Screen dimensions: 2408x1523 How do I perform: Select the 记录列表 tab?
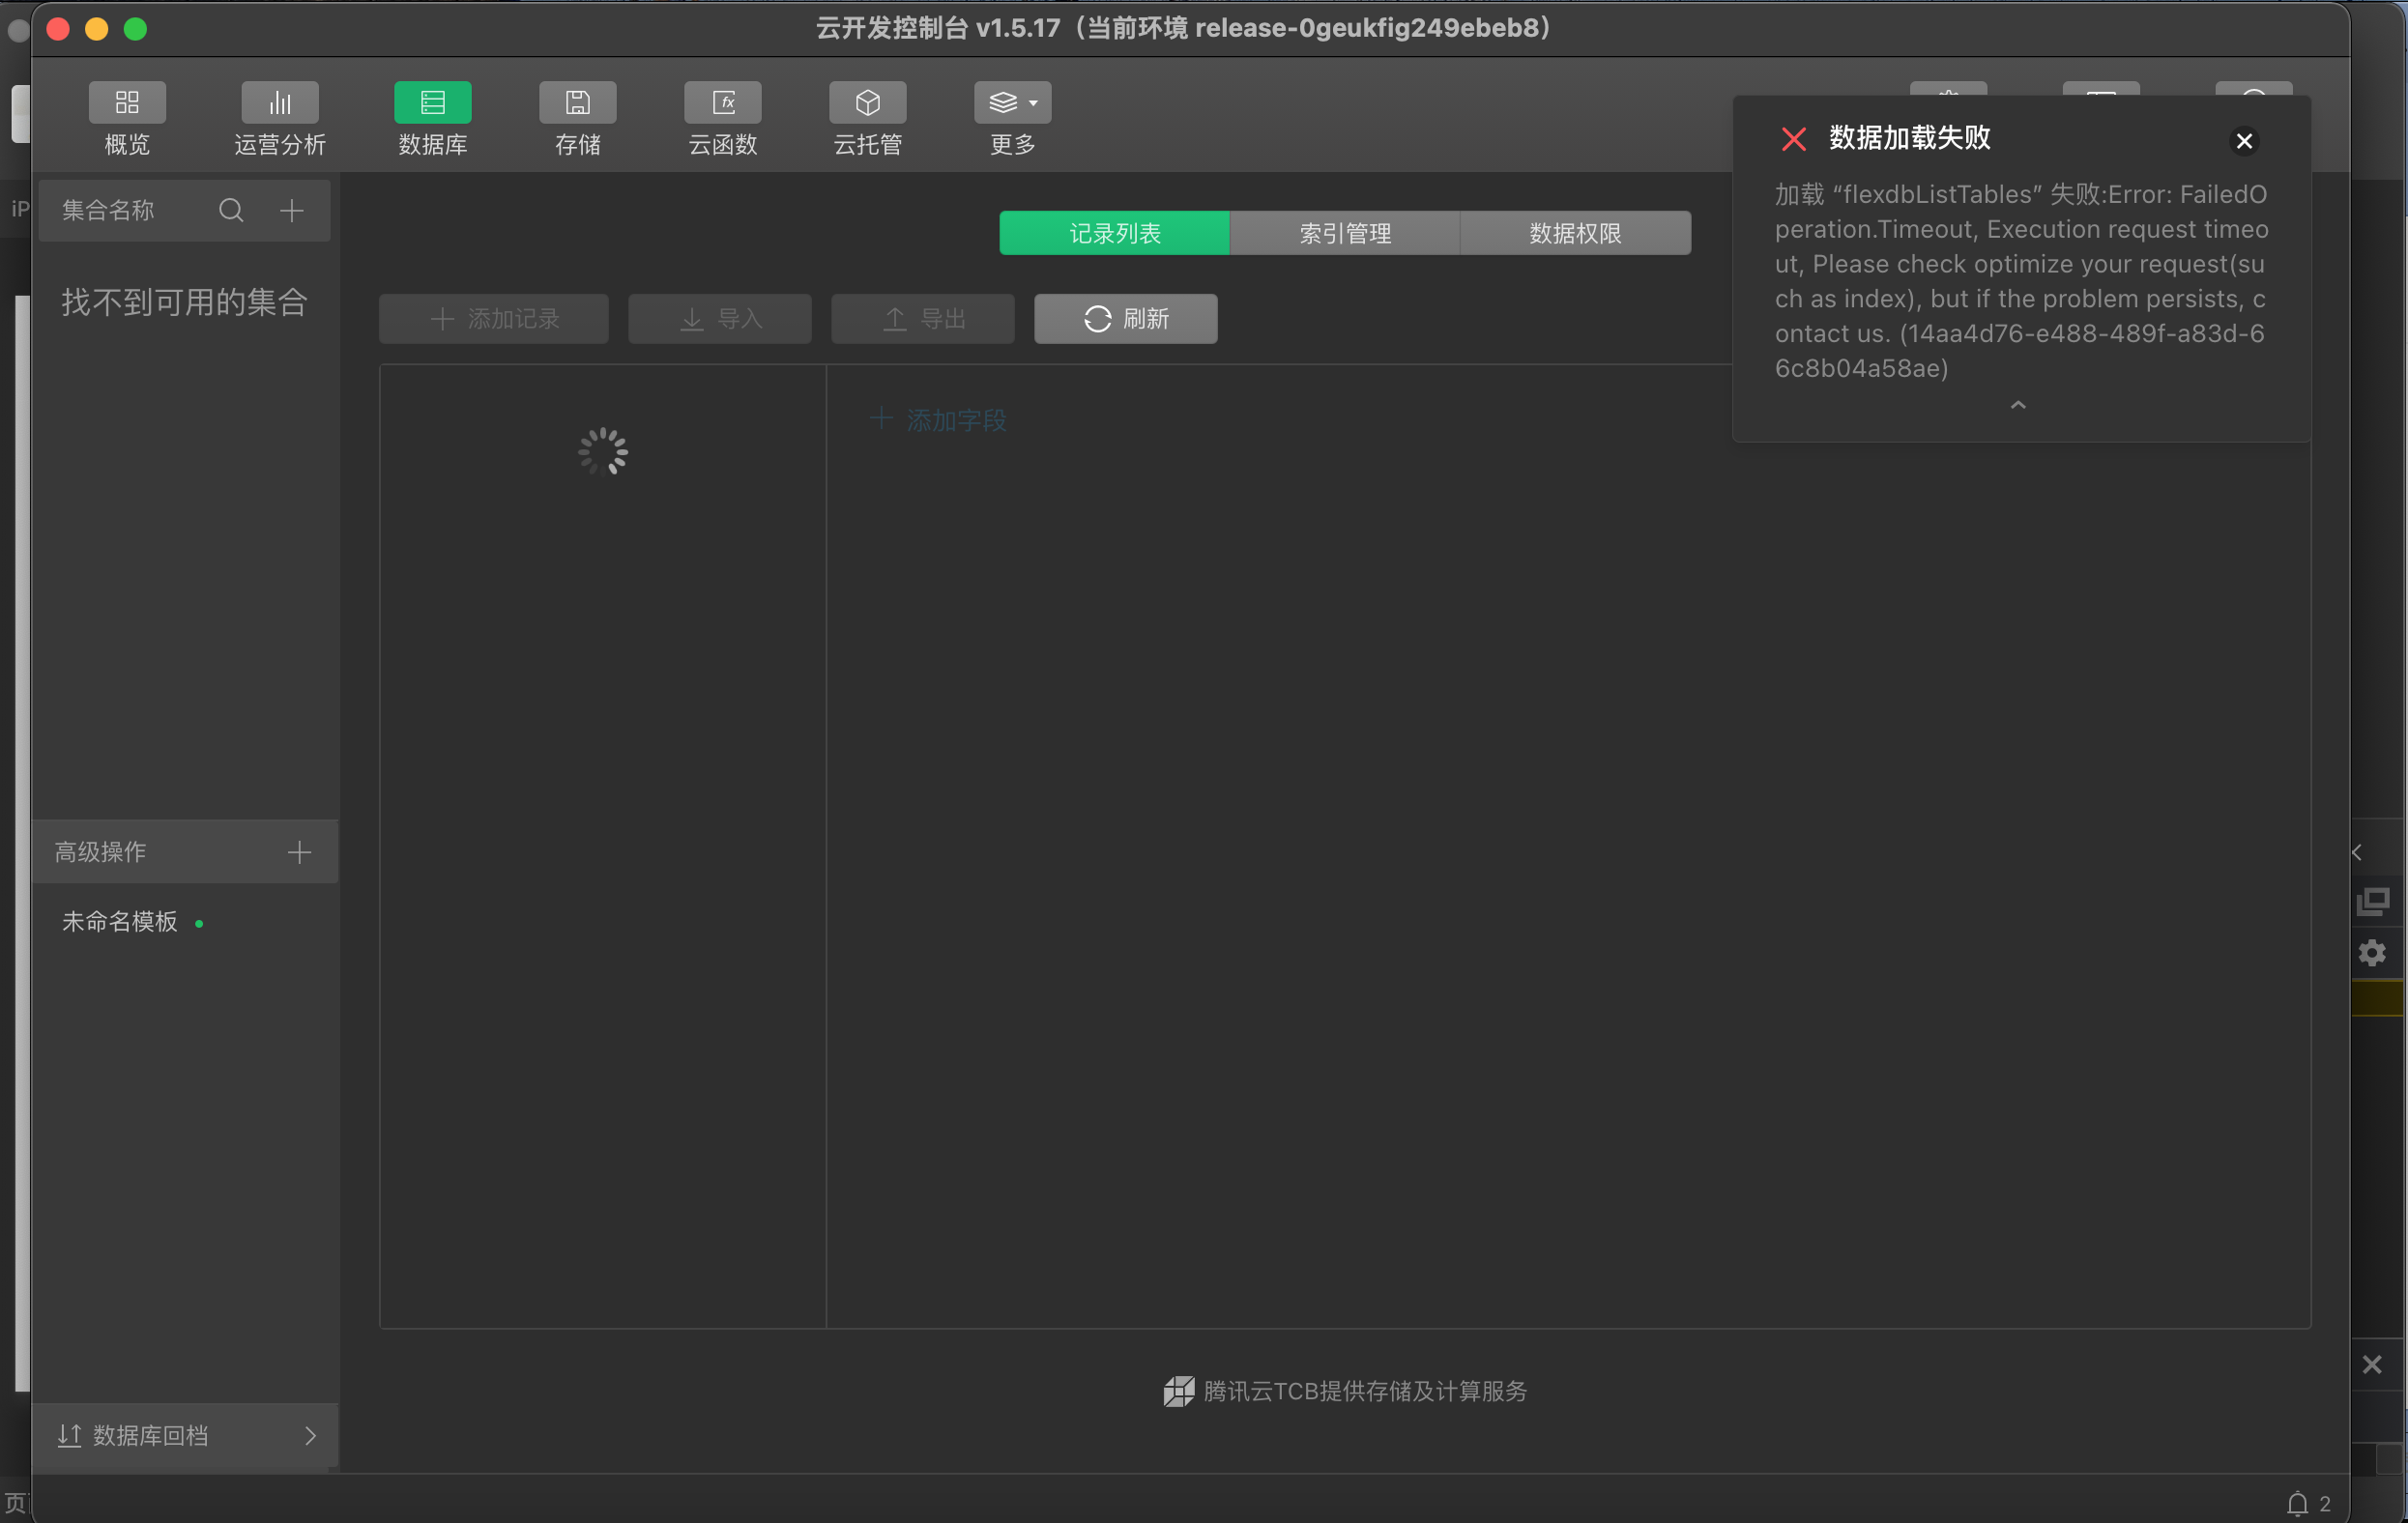[x=1114, y=233]
